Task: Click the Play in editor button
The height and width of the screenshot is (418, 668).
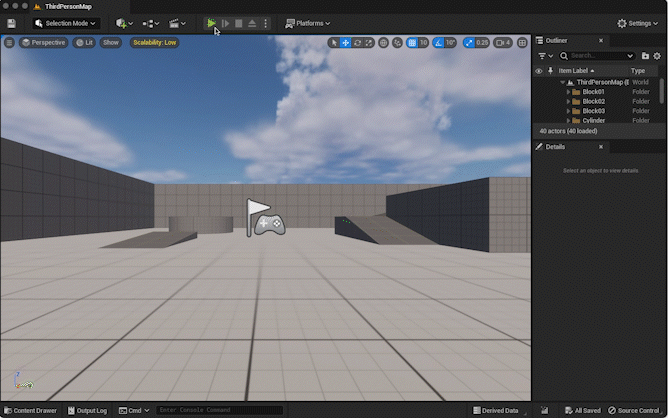Action: click(x=211, y=23)
